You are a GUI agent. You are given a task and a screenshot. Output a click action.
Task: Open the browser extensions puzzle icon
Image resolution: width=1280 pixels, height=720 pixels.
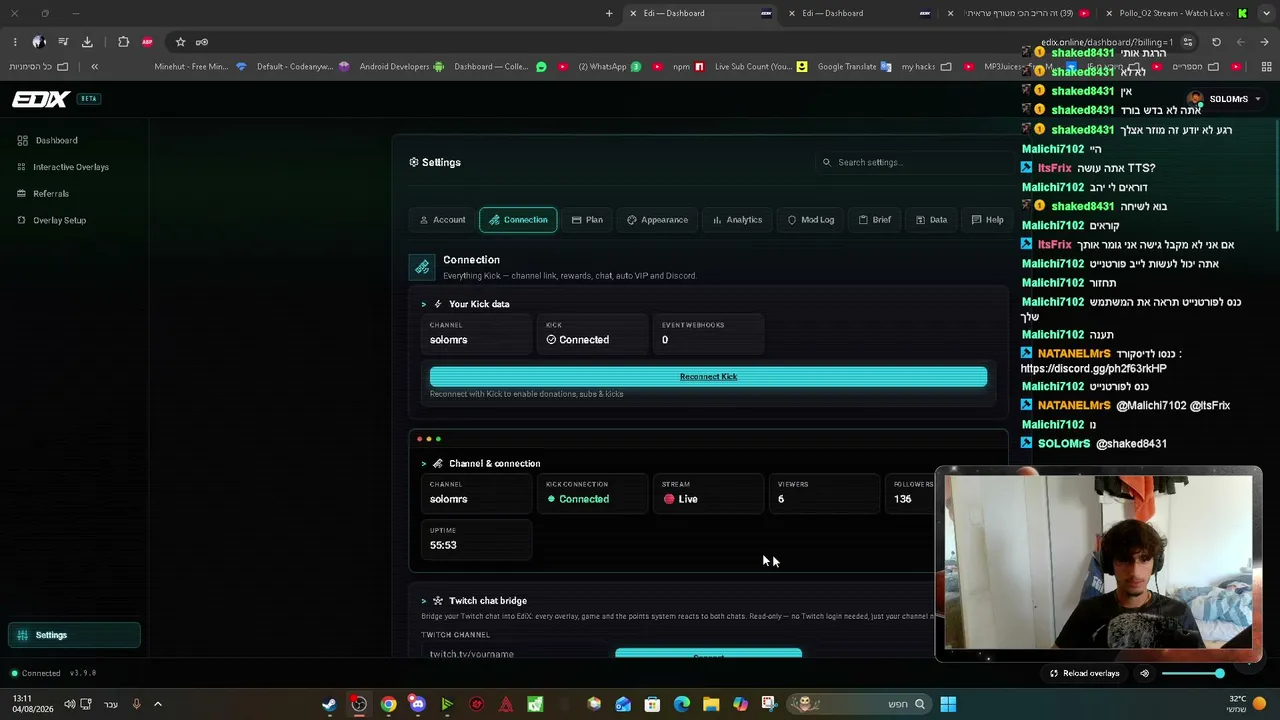point(123,42)
